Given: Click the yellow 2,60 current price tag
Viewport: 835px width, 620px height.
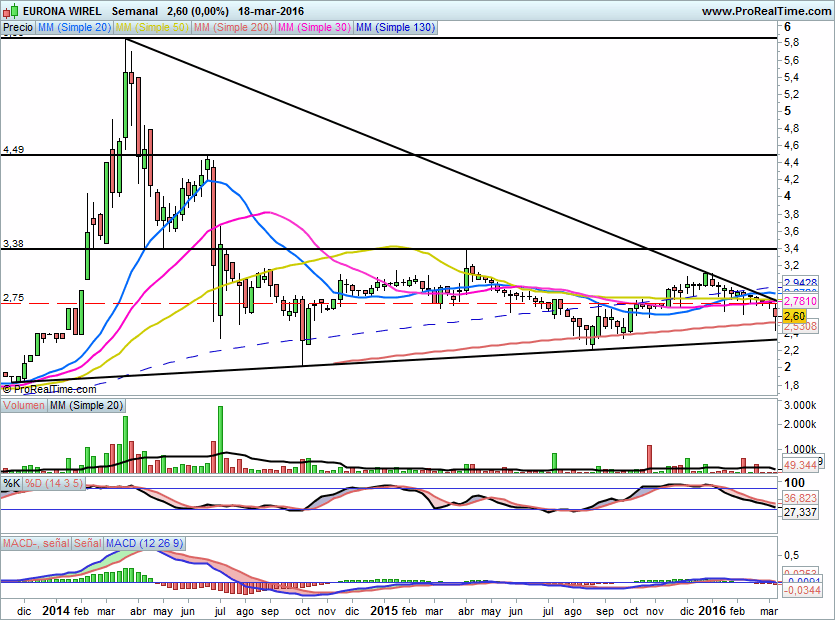Looking at the screenshot, I should pyautogui.click(x=794, y=316).
